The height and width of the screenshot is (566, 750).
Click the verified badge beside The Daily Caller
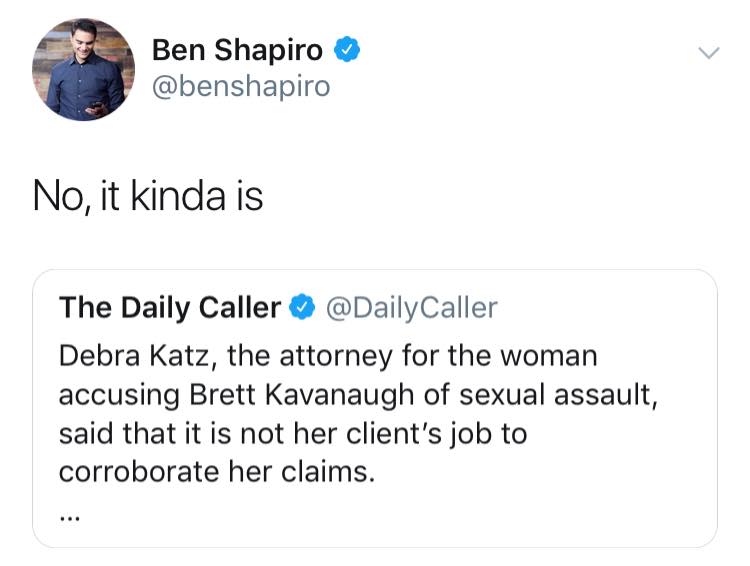tap(302, 307)
